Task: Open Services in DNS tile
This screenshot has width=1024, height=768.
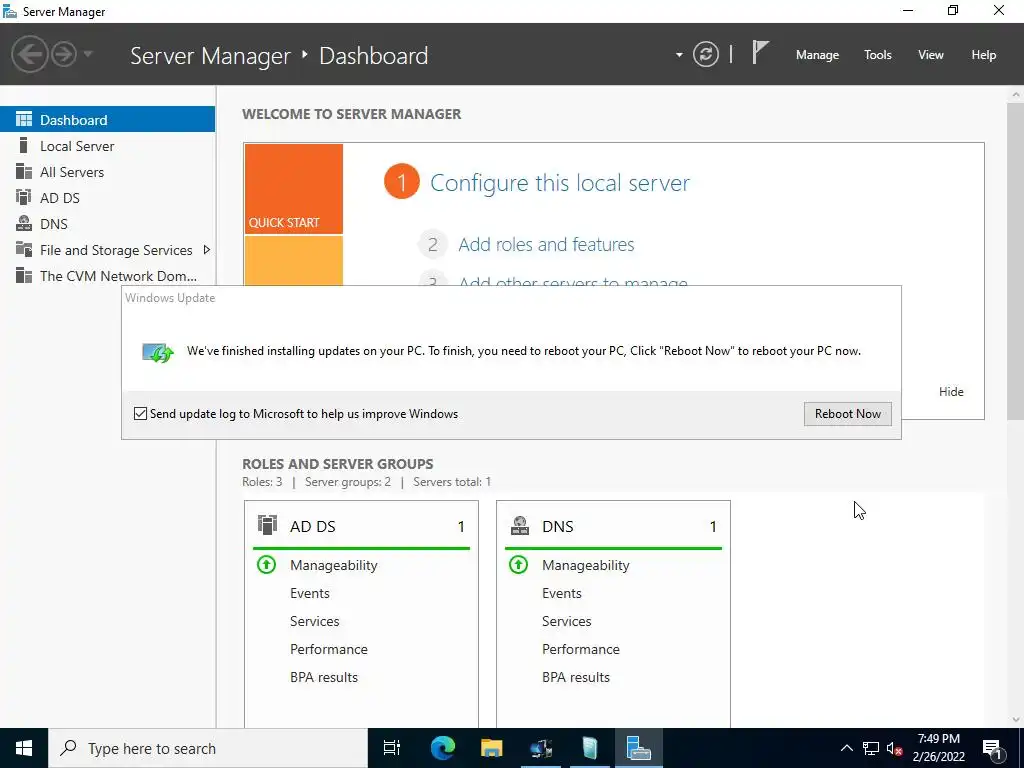Action: pyautogui.click(x=567, y=621)
